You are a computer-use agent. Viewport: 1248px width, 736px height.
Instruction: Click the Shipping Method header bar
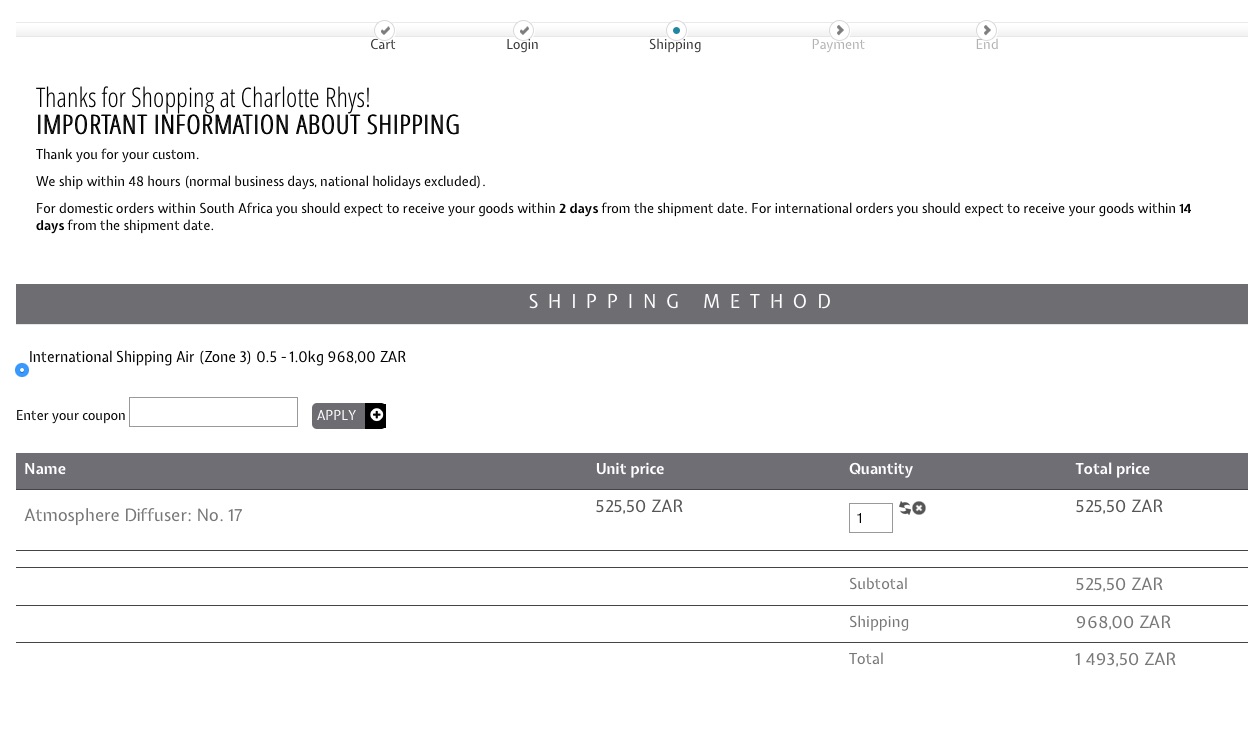click(x=632, y=303)
